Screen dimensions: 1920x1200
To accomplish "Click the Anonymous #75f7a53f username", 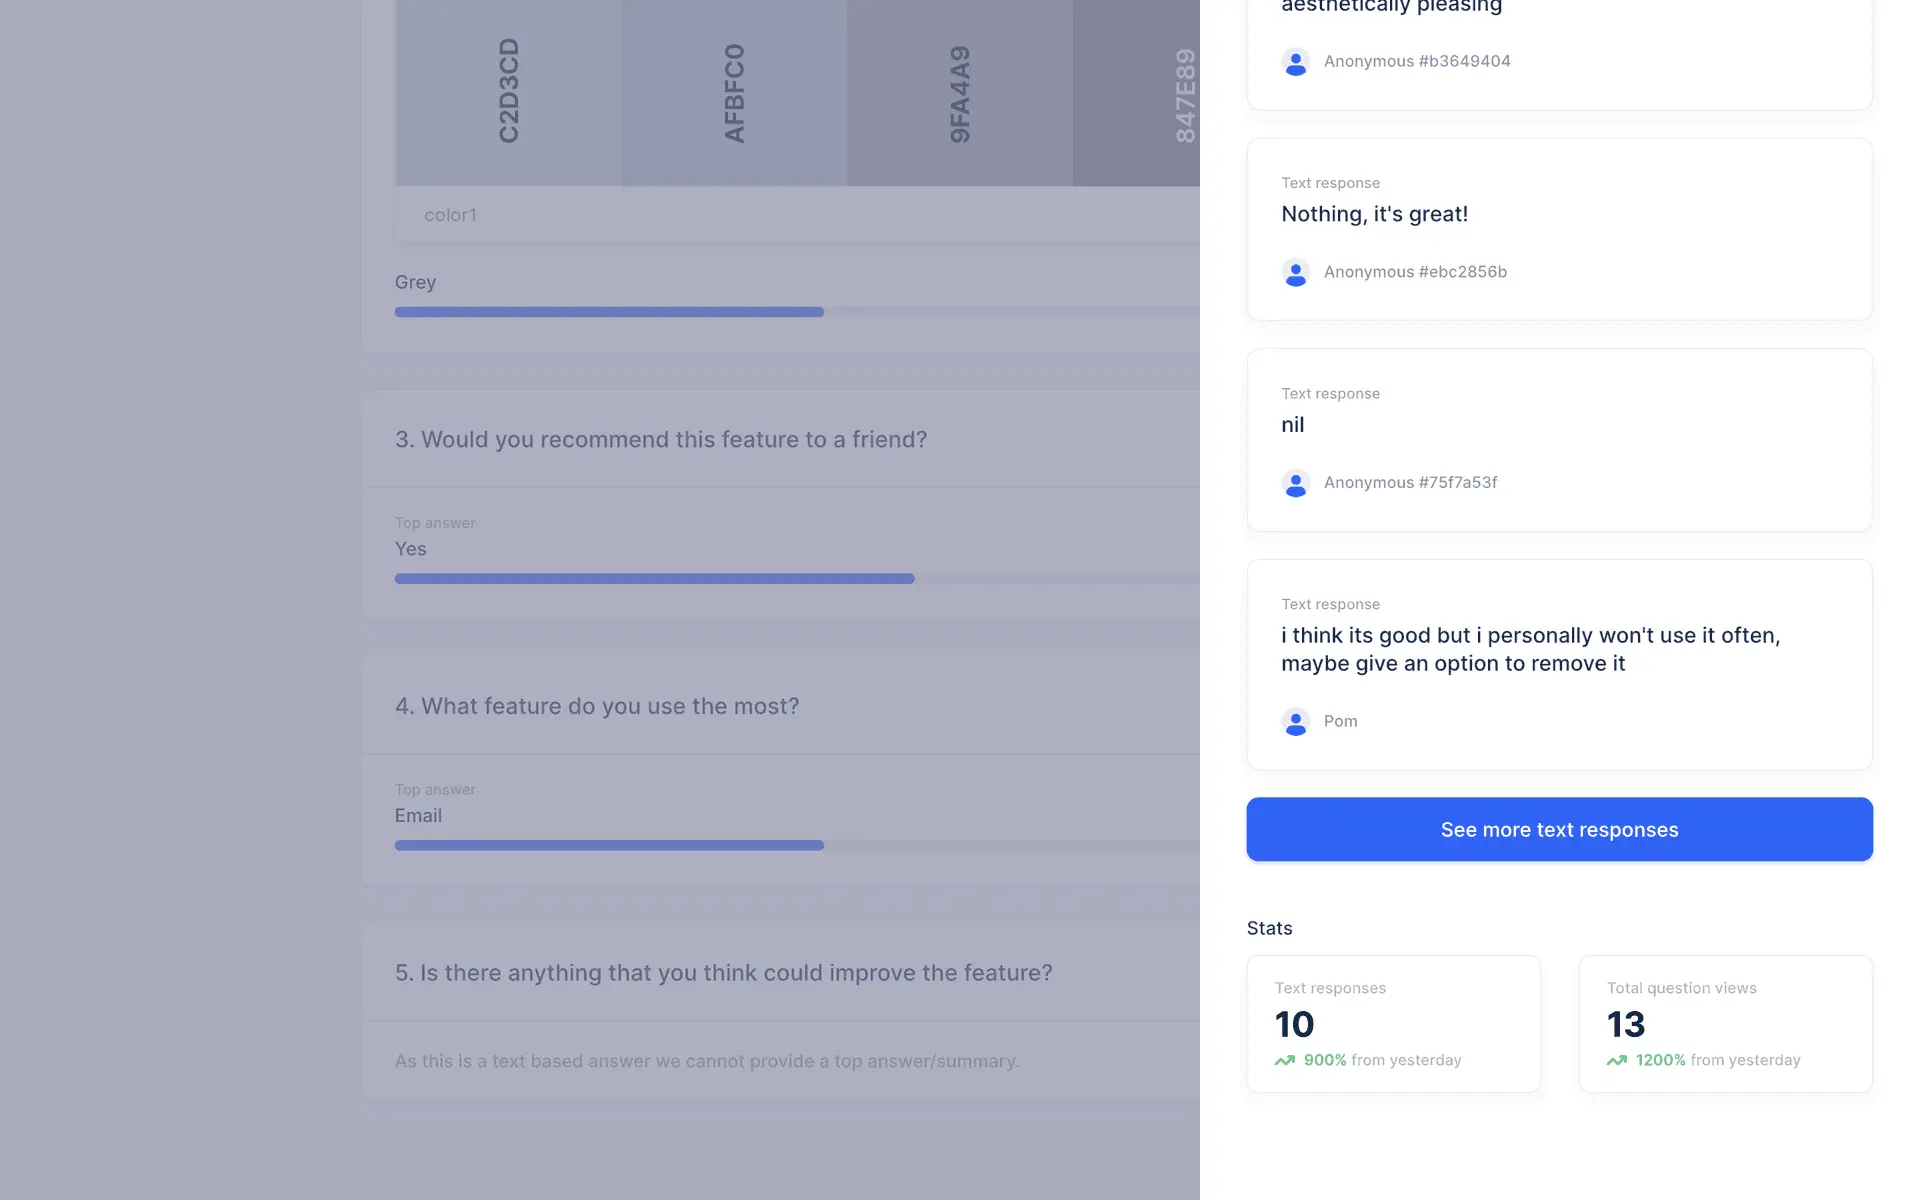I will pos(1410,483).
